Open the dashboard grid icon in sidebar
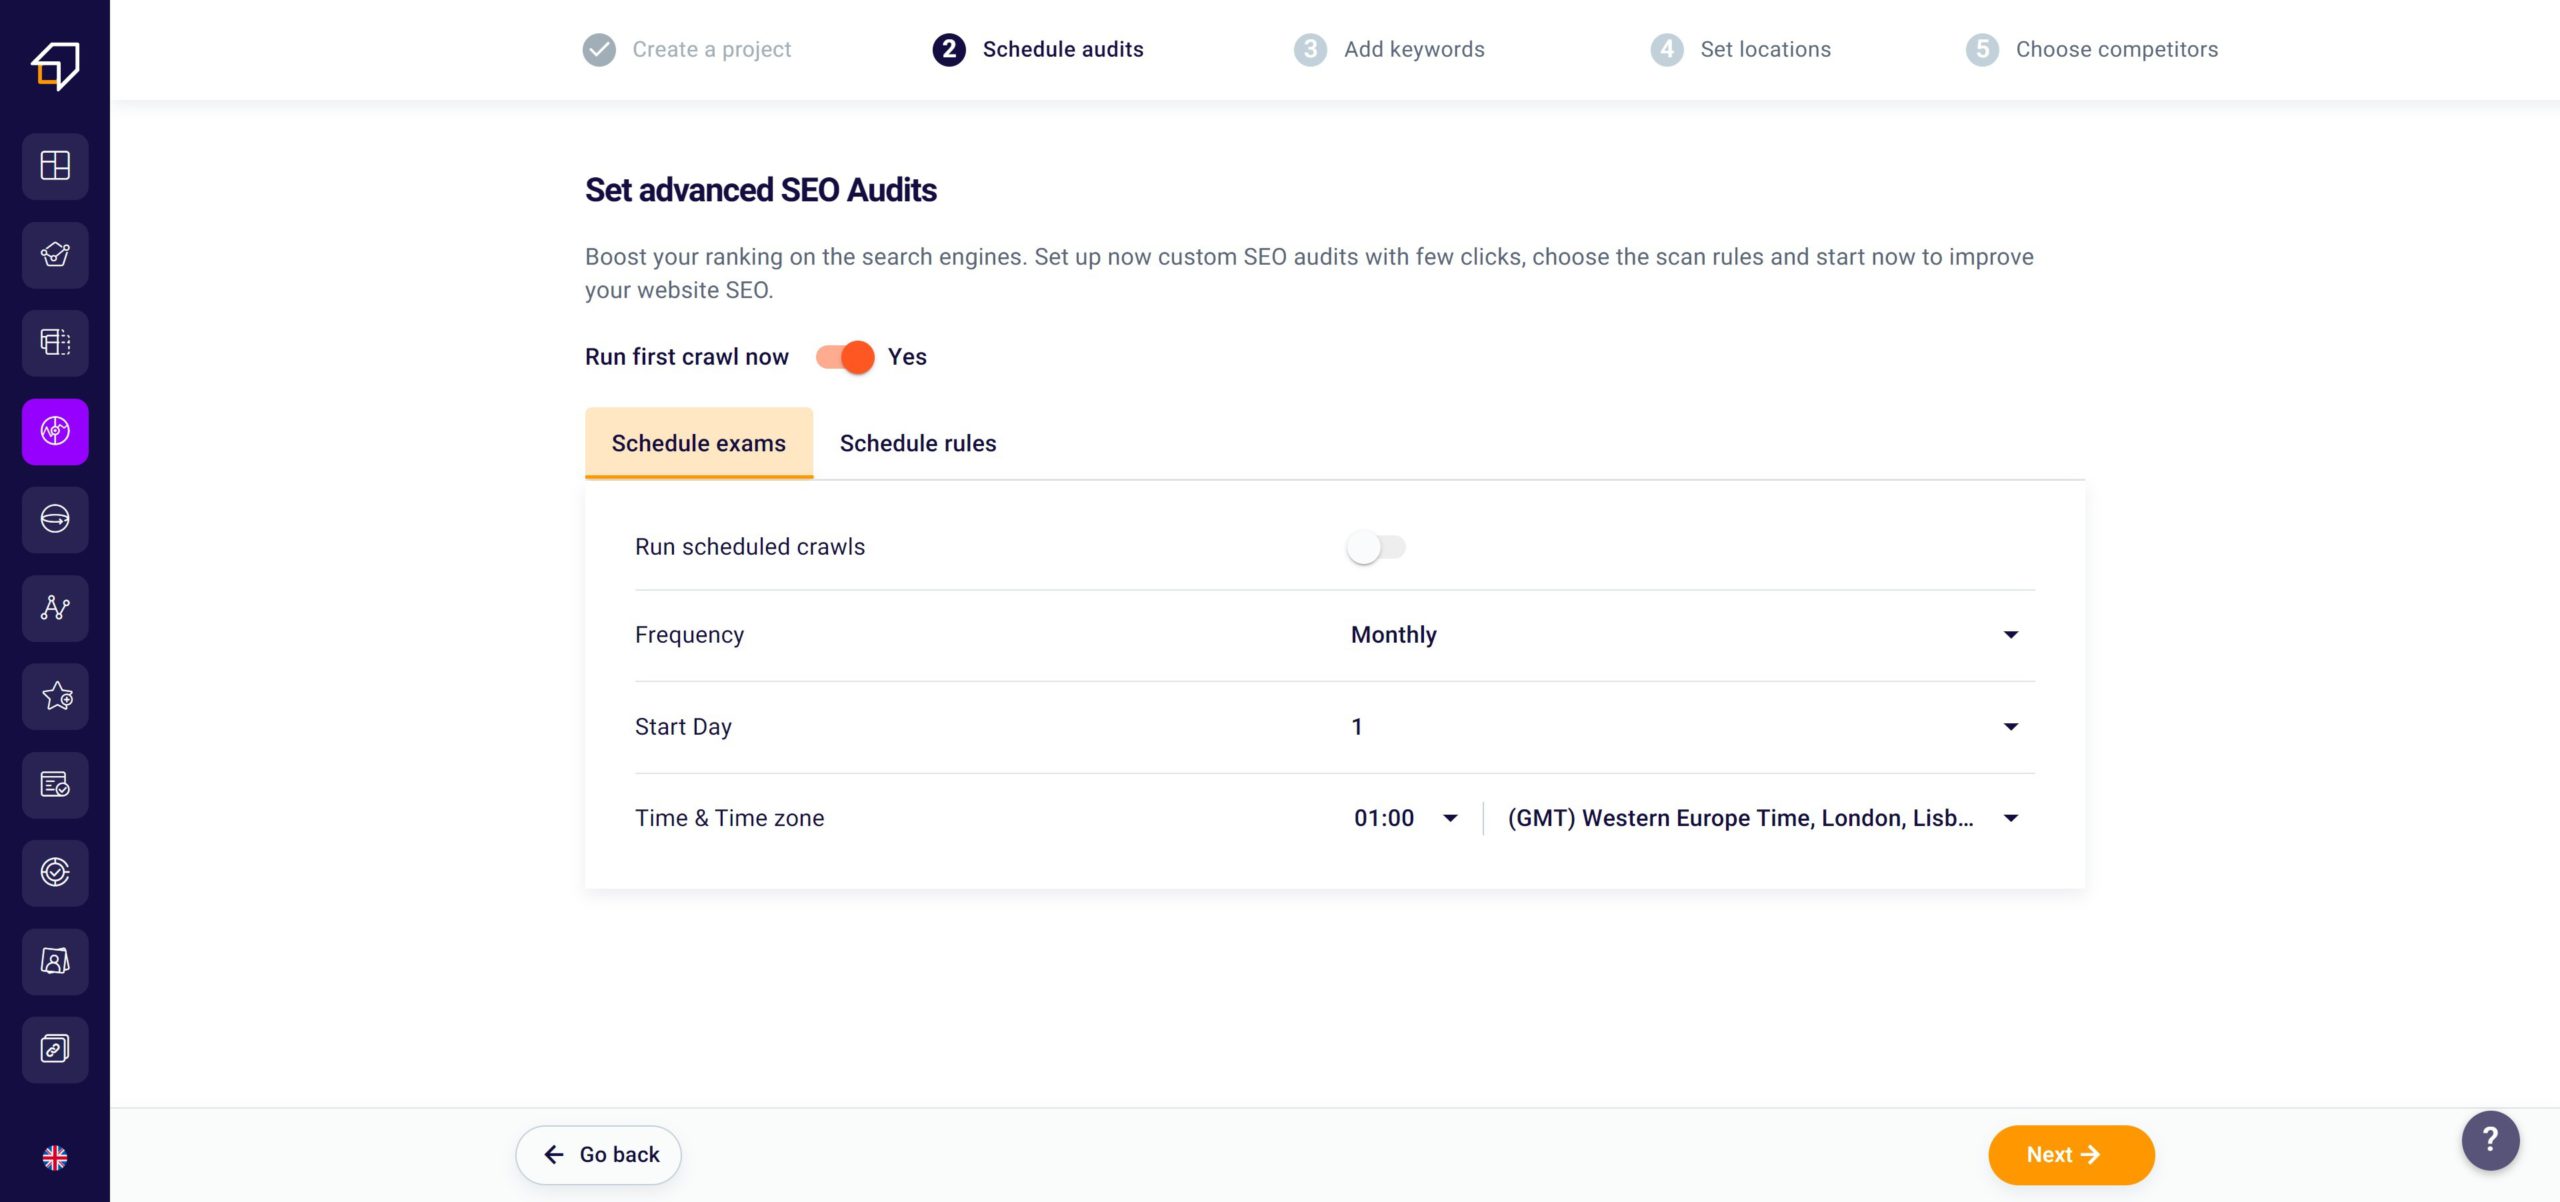 pyautogui.click(x=55, y=166)
